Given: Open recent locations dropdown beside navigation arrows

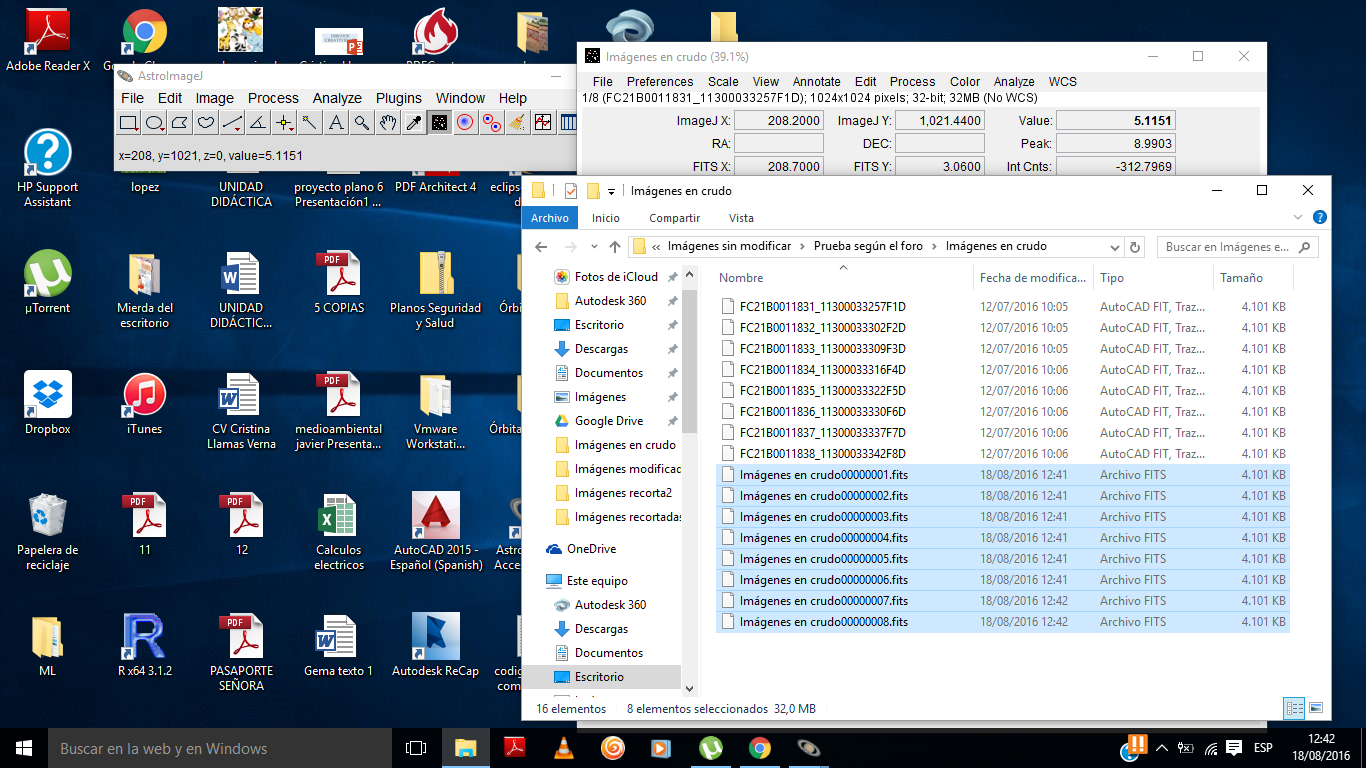Looking at the screenshot, I should (x=592, y=247).
